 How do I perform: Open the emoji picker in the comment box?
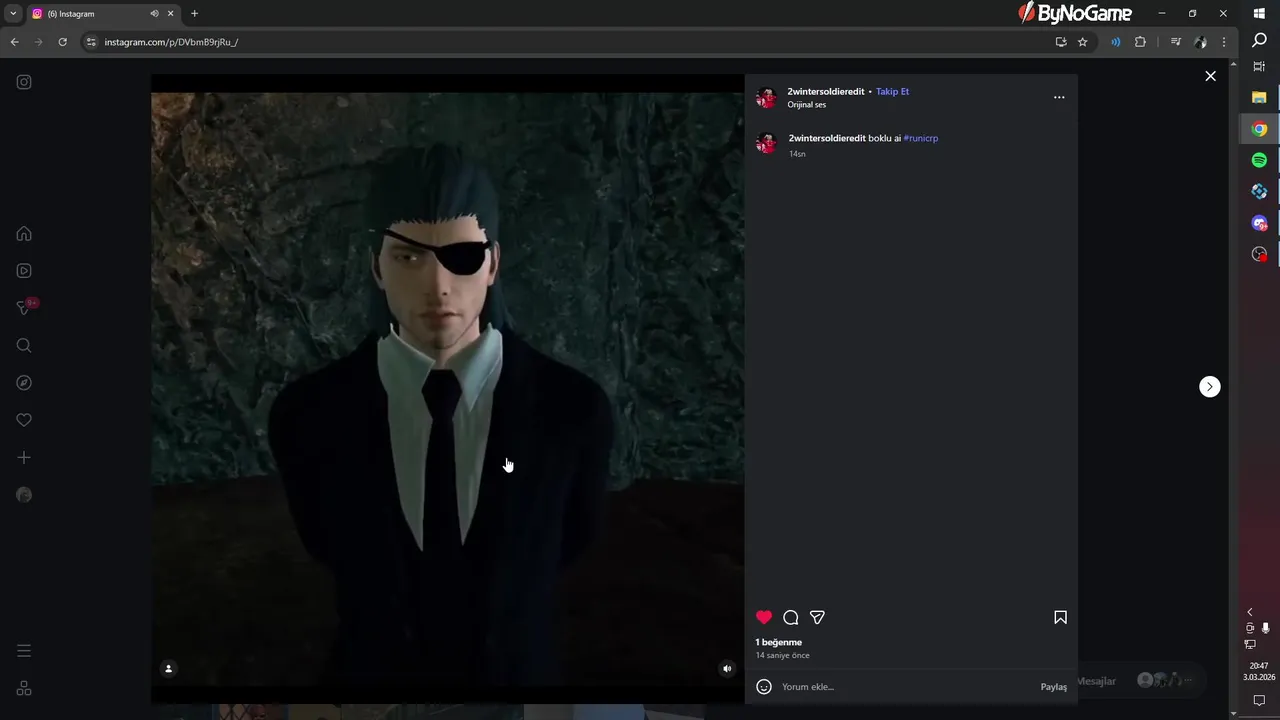tap(764, 687)
